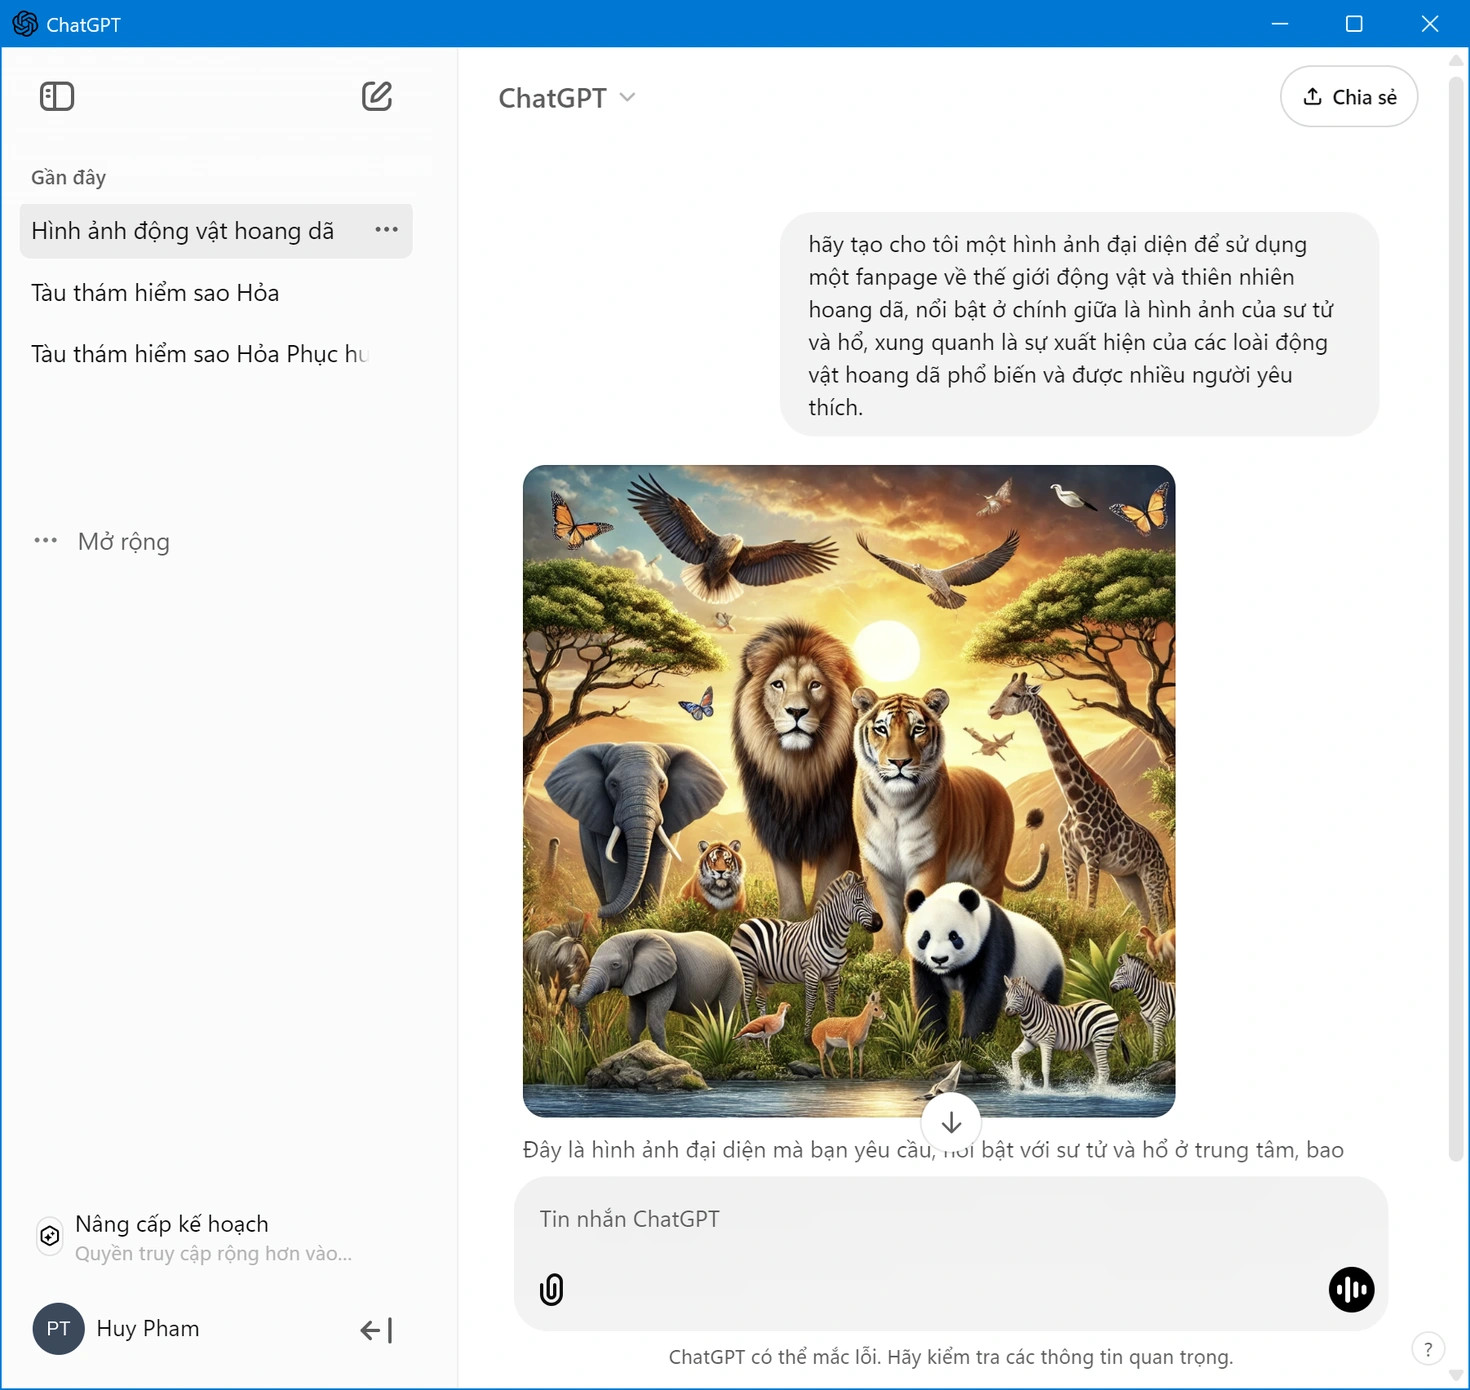Screen dimensions: 1470x1390
Task: Open Tàu thám hiểm sao Hỏa chat
Action: click(x=155, y=293)
